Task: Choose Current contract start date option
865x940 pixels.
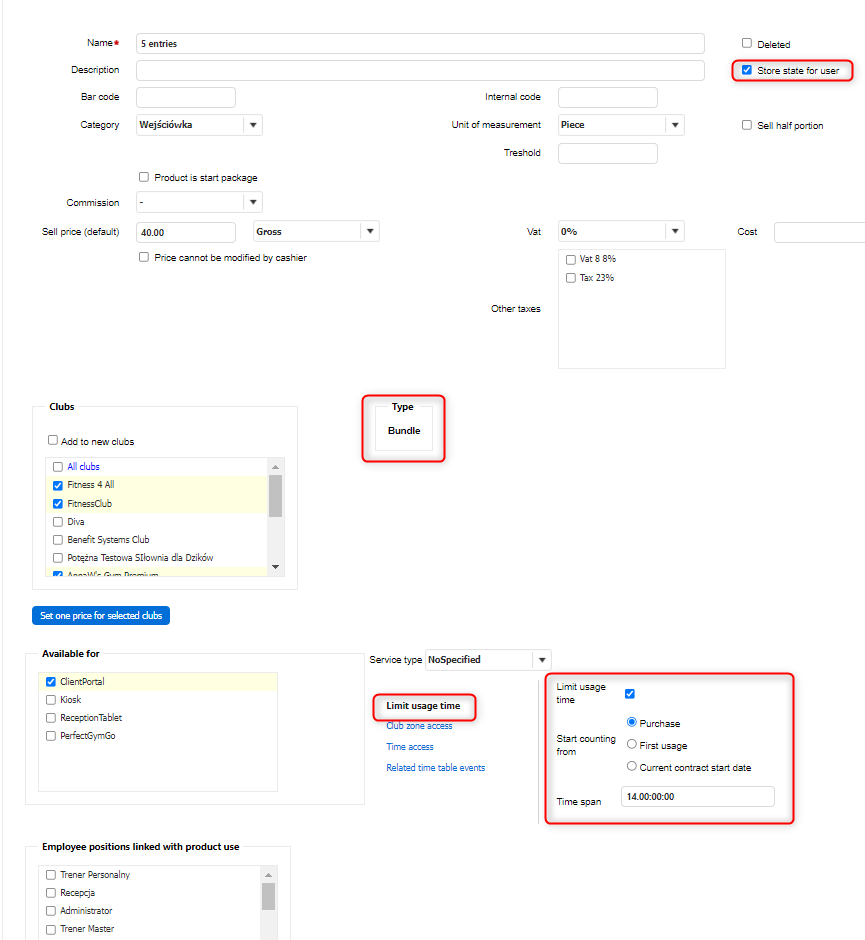Action: 632,767
